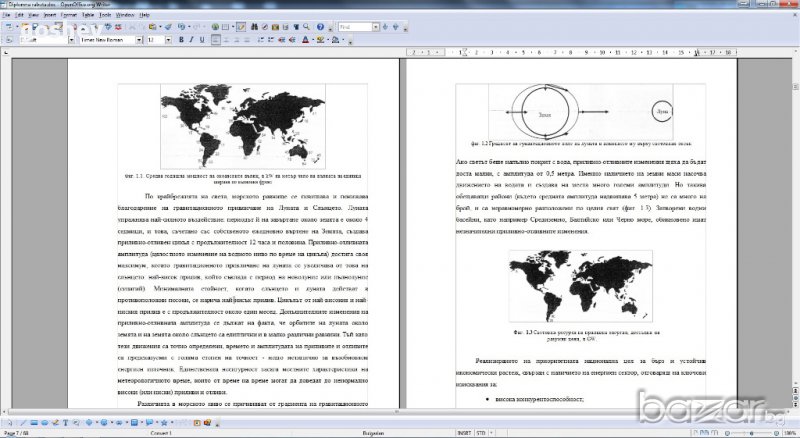Click the Highlighting icon
Viewport: 800px width, 438px height.
click(320, 41)
